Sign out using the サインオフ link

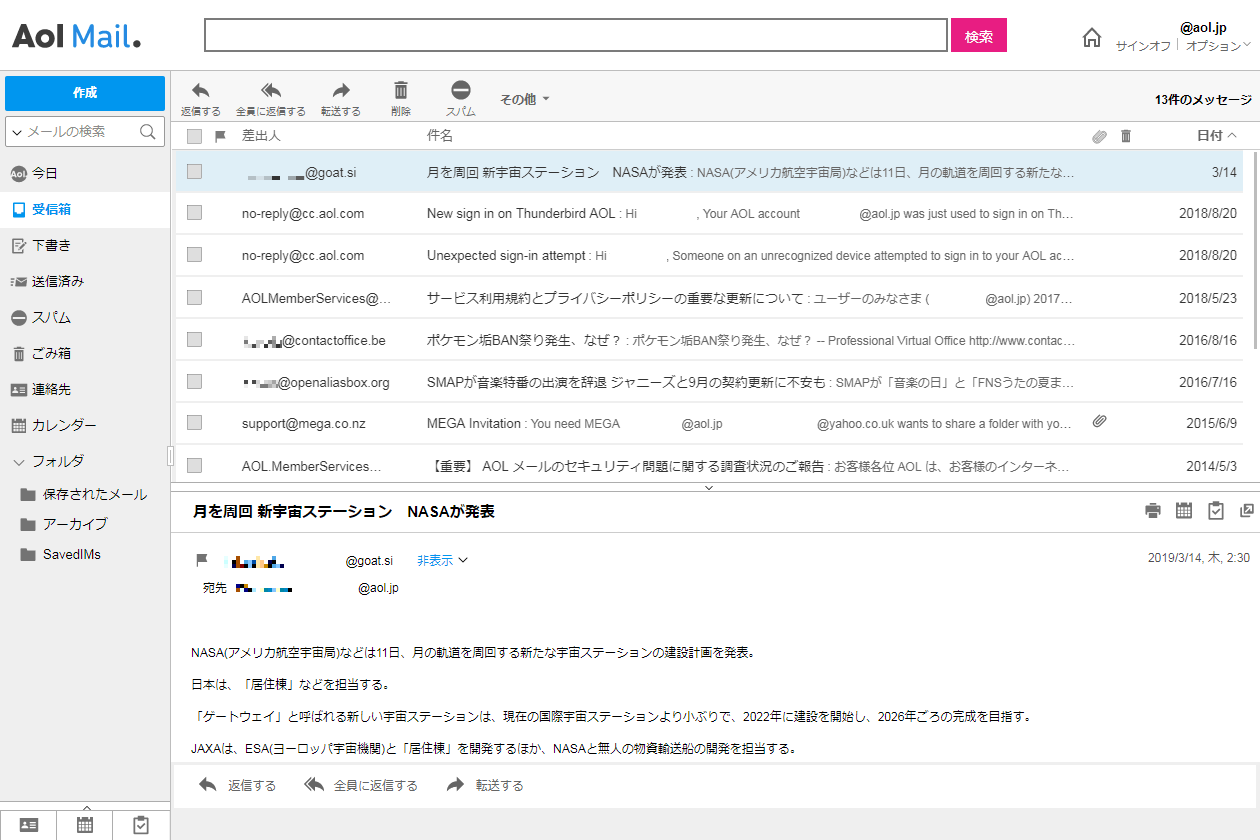1143,46
